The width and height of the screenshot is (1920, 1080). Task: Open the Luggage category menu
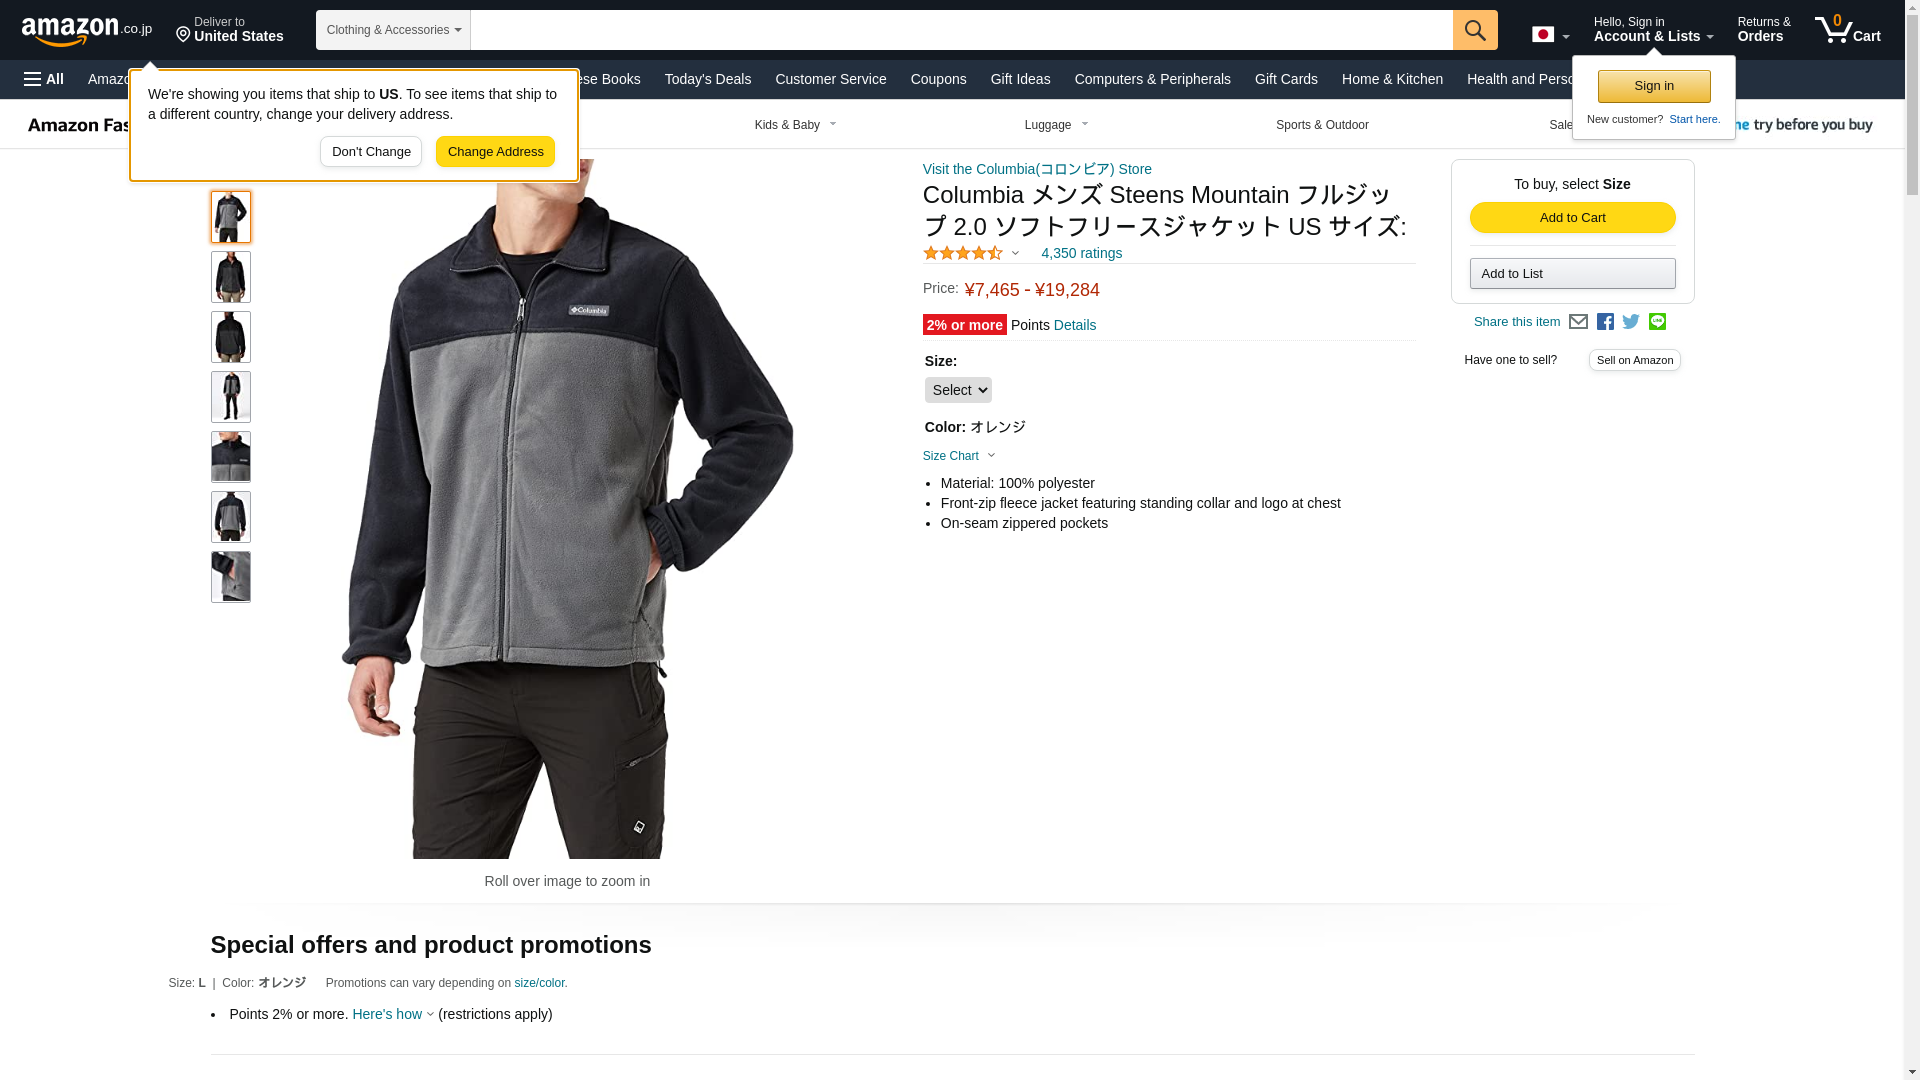coord(1056,125)
